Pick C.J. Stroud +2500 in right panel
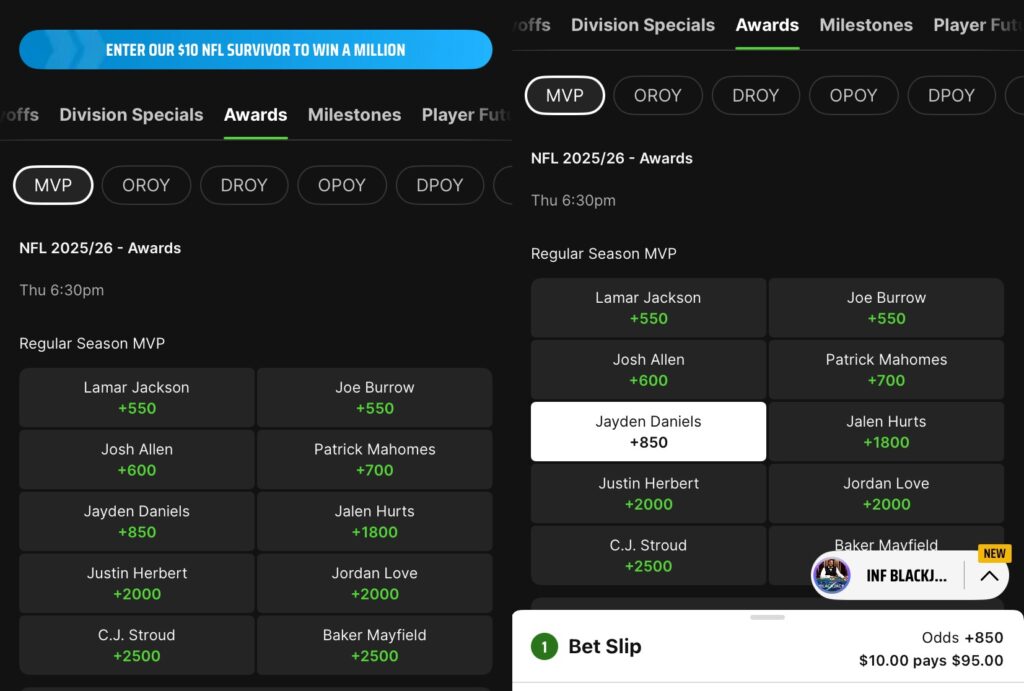Viewport: 1024px width, 691px height. [x=648, y=555]
